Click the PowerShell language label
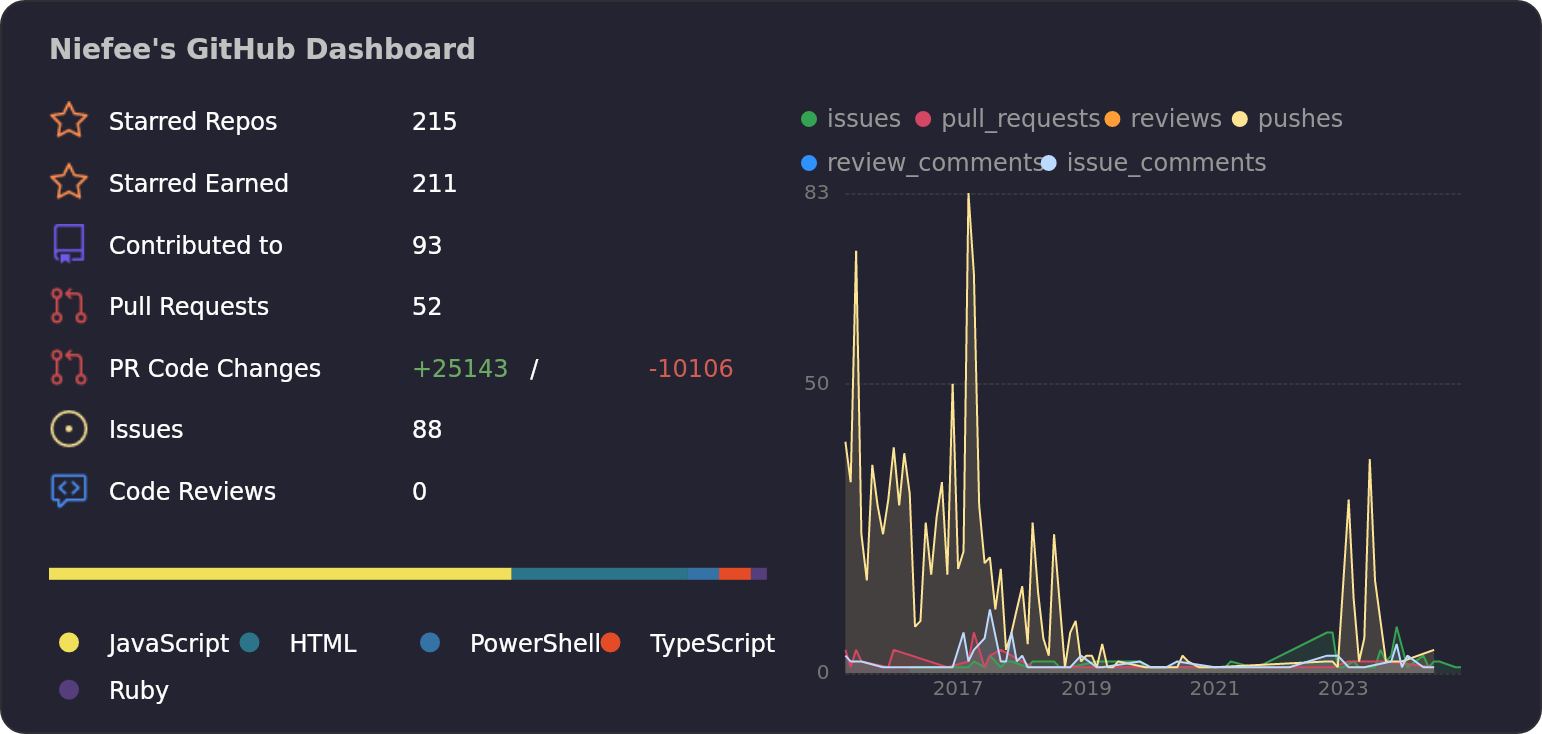 (535, 644)
